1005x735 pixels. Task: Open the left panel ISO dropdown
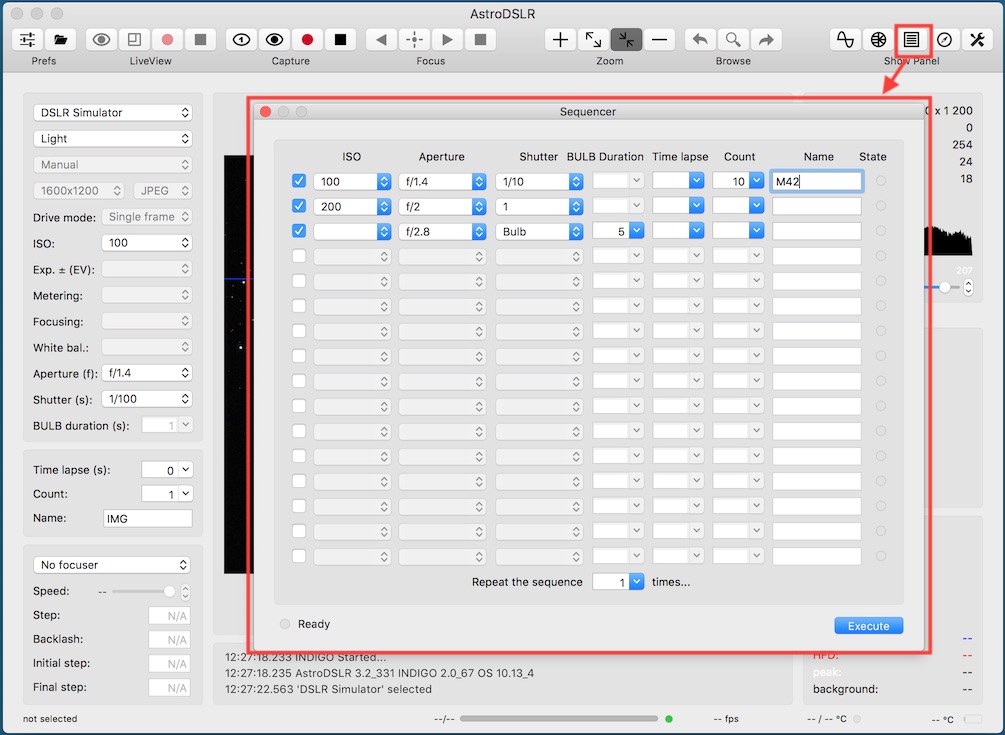[x=147, y=243]
